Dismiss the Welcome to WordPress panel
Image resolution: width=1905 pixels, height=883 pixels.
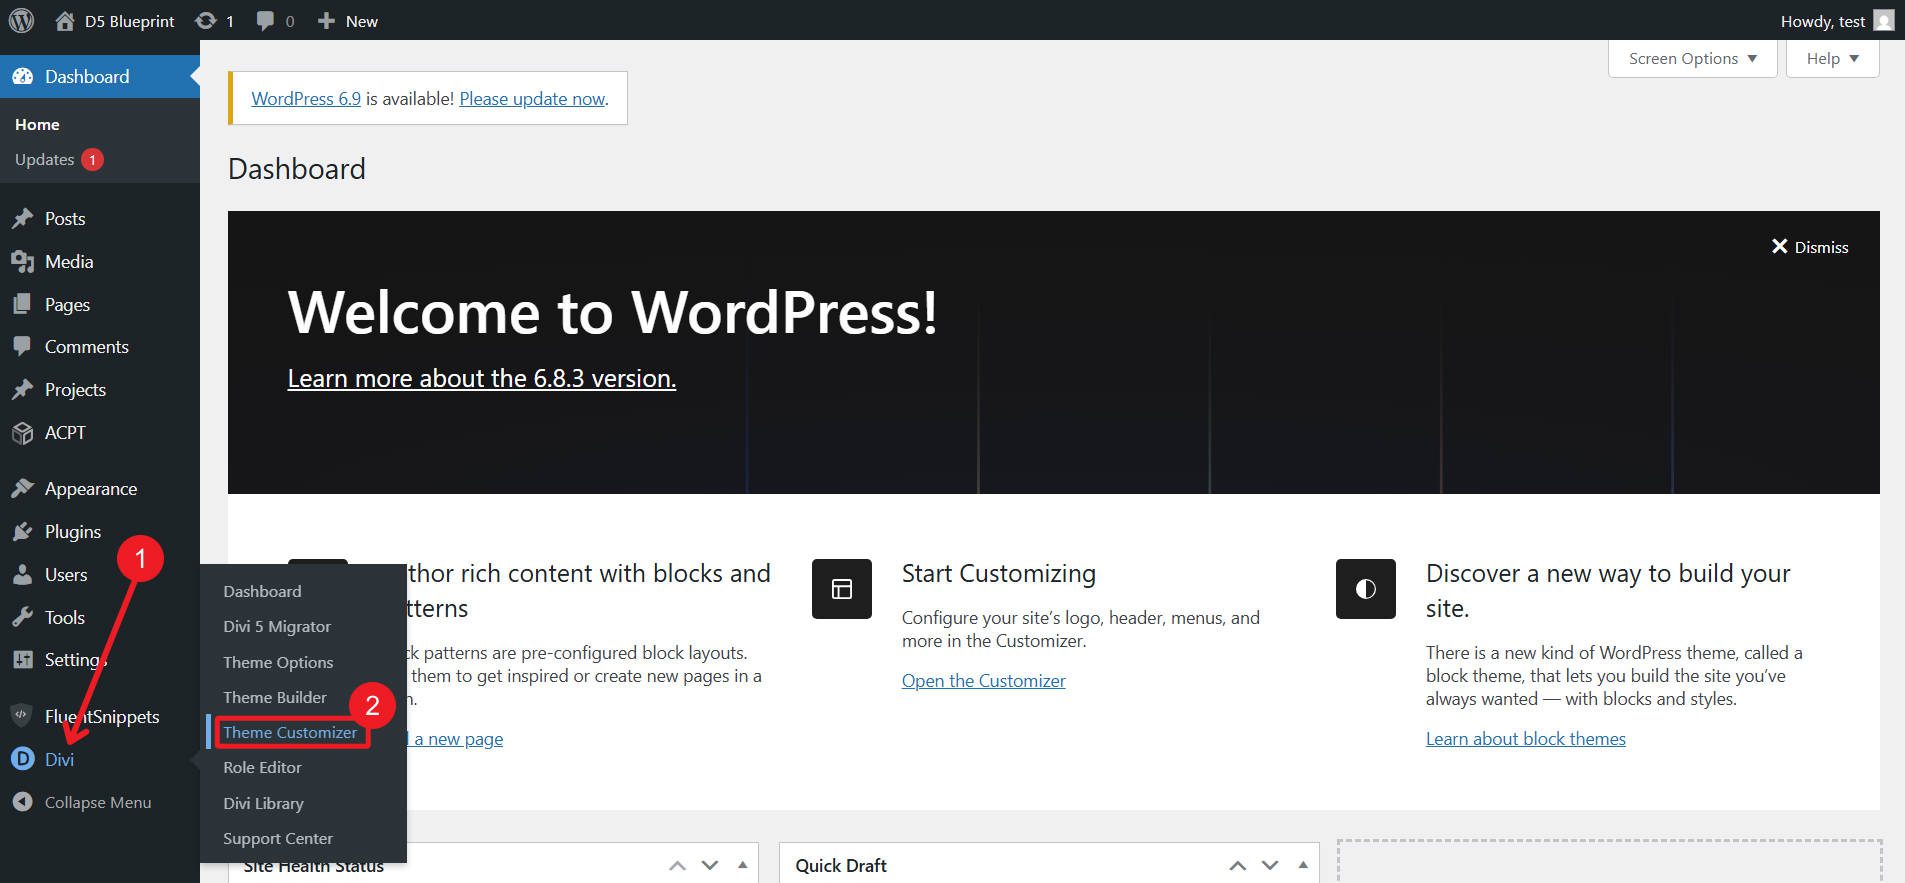tap(1809, 247)
